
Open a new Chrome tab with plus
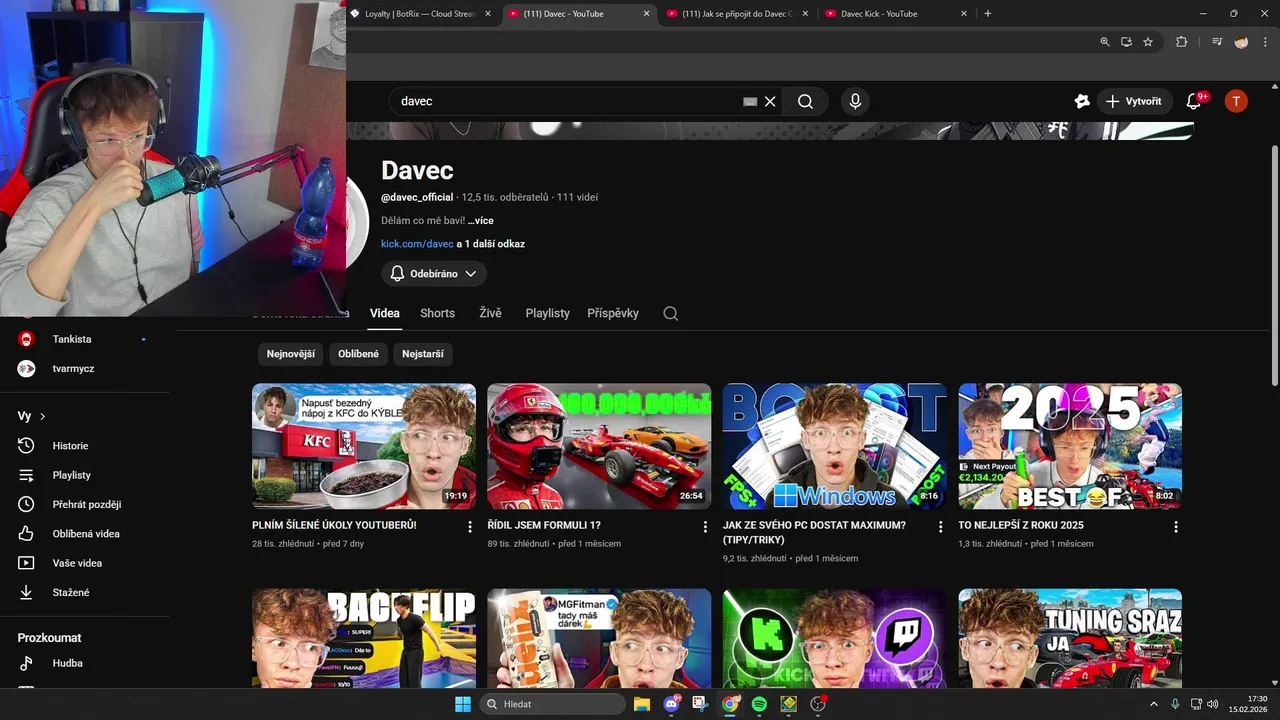pyautogui.click(x=988, y=14)
